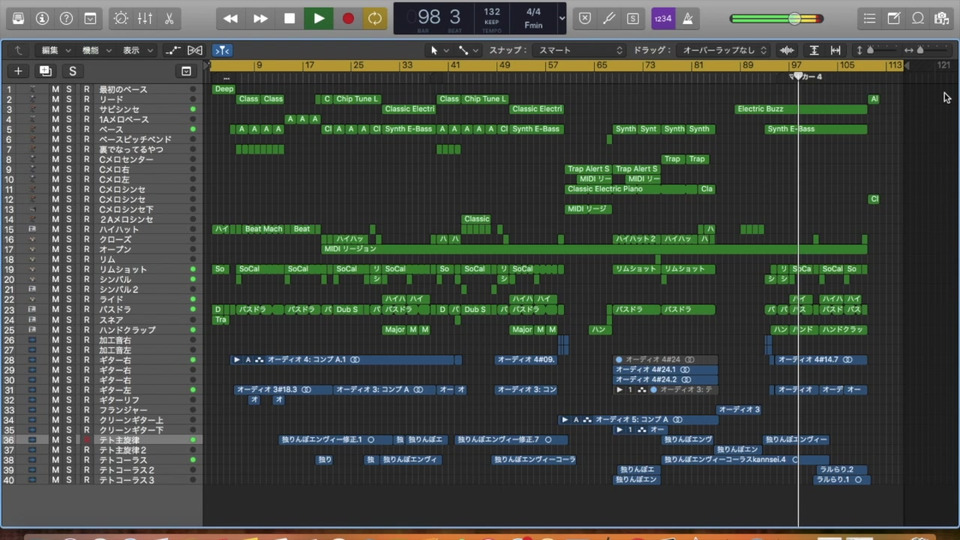This screenshot has width=960, height=540.
Task: Record-enable the ハイハット track
Action: (x=86, y=229)
